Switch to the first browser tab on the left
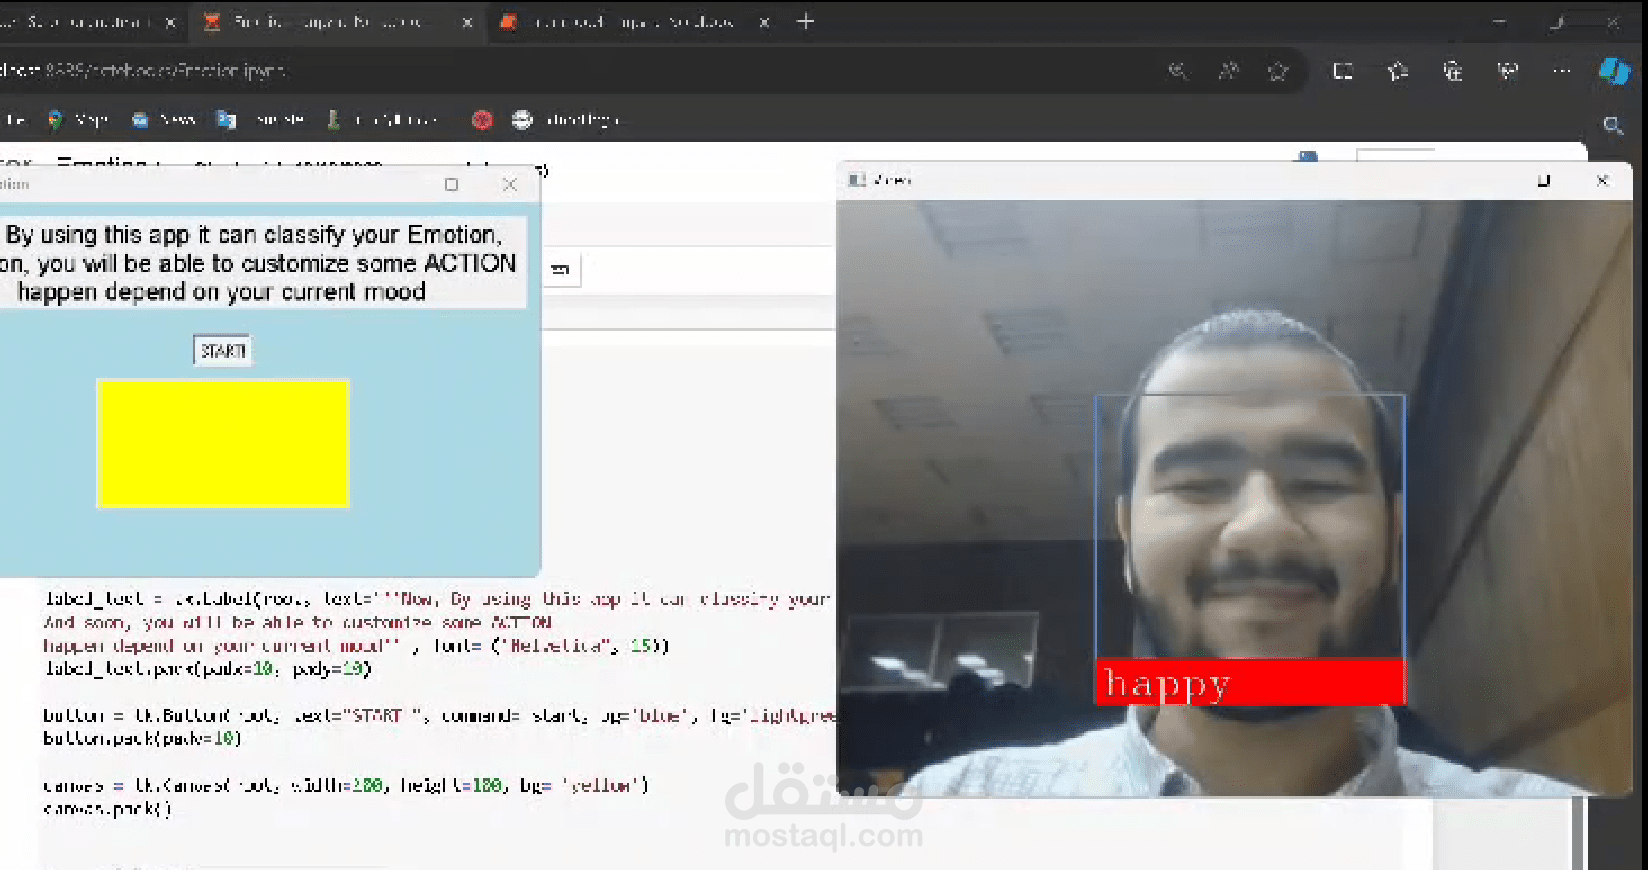Image resolution: width=1648 pixels, height=870 pixels. coord(80,22)
